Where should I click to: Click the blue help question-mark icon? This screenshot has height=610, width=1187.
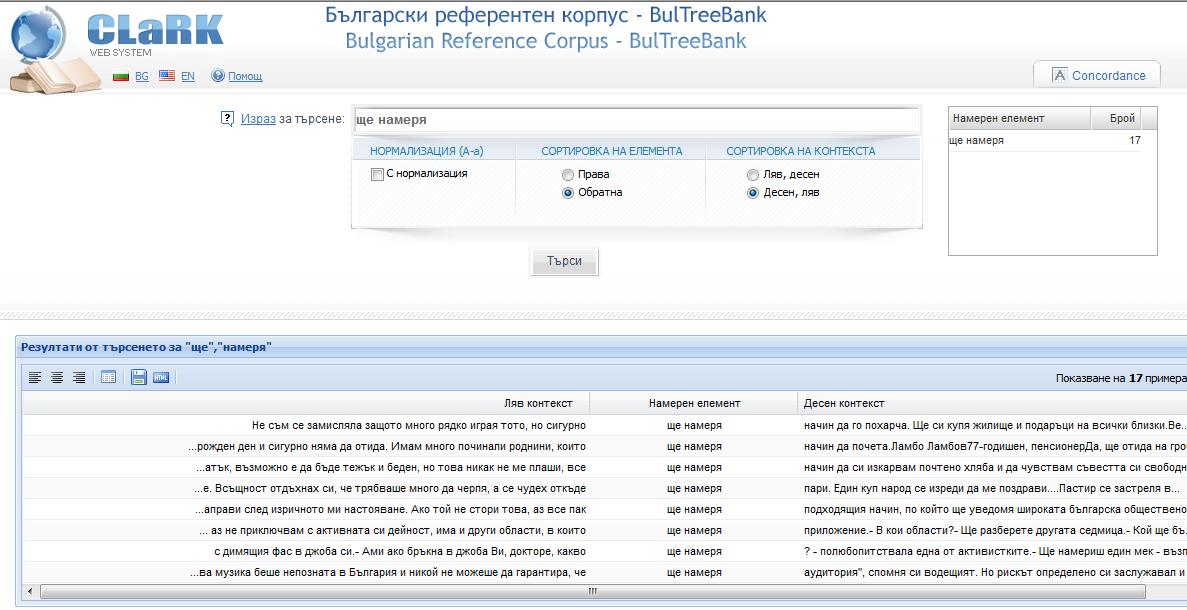pyautogui.click(x=218, y=76)
